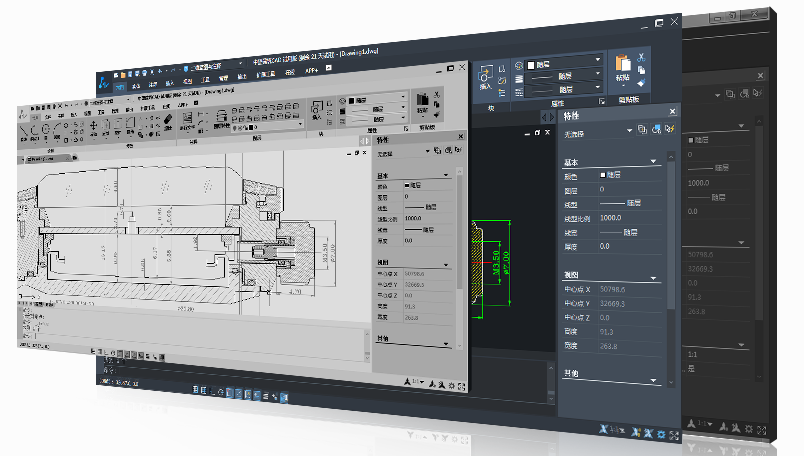Click the white color swatch in blue panel 颜色 row
This screenshot has height=456, width=804.
[603, 175]
